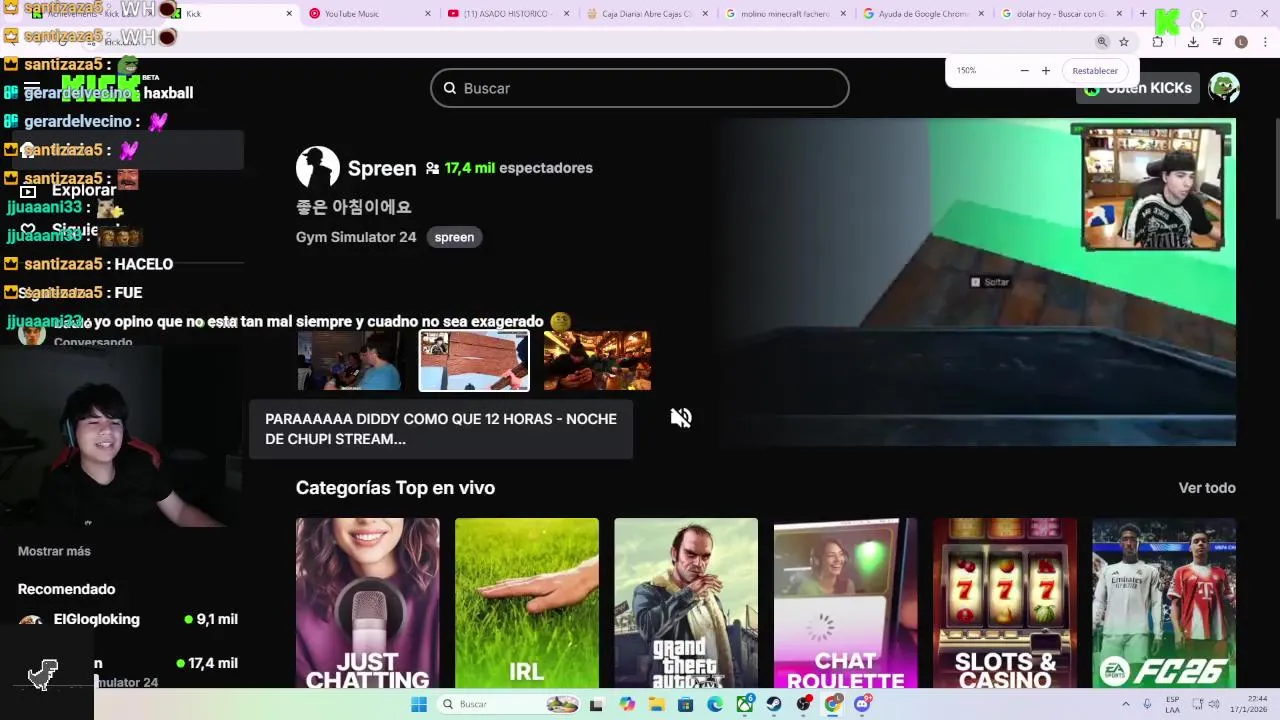Open the Grand Theft Auto category card
Image resolution: width=1280 pixels, height=720 pixels.
click(x=686, y=603)
